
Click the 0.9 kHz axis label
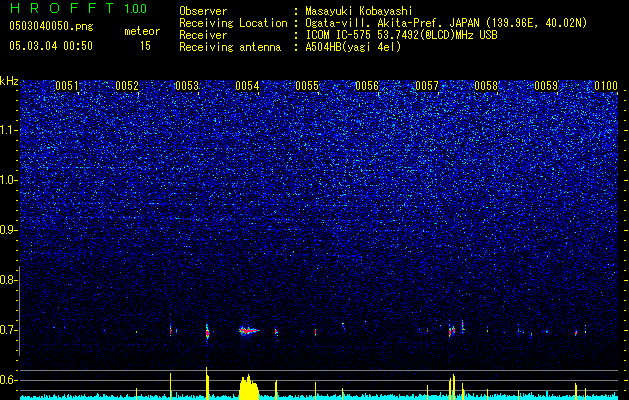pyautogui.click(x=8, y=230)
